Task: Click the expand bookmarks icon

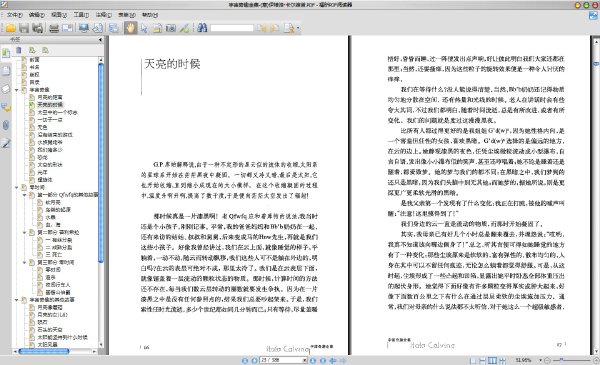Action: coord(32,50)
